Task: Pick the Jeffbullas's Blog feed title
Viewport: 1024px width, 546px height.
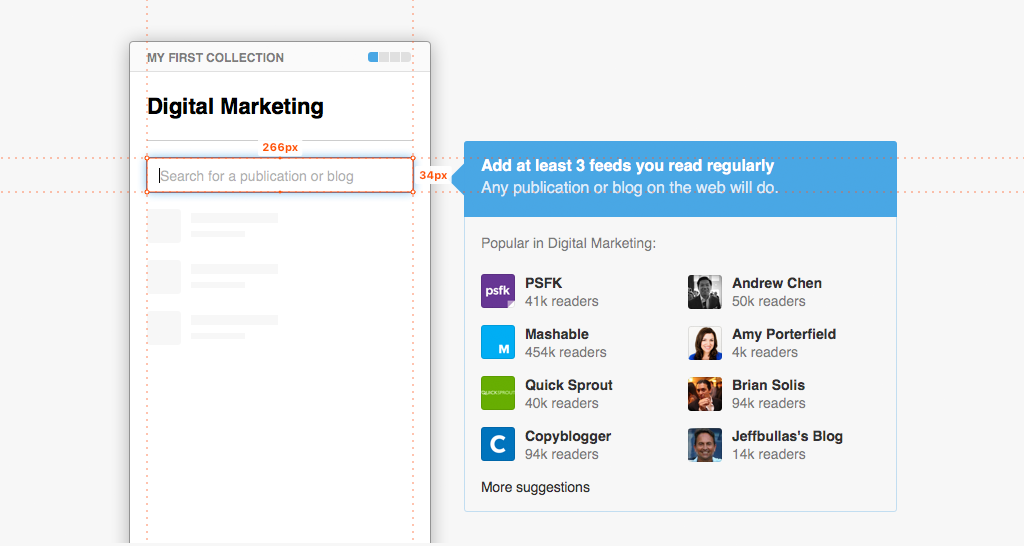Action: (787, 436)
